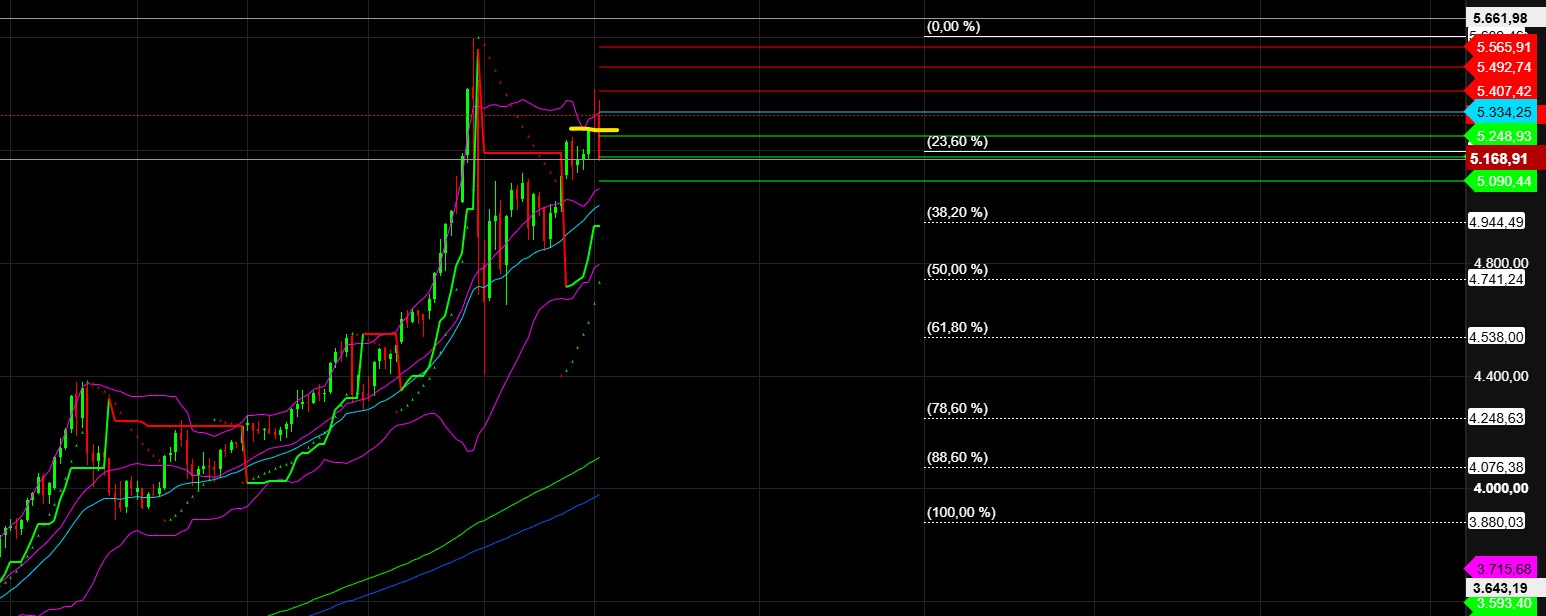Select the green 5.090,44 support level marker
Image resolution: width=1546 pixels, height=616 pixels.
coord(1503,181)
